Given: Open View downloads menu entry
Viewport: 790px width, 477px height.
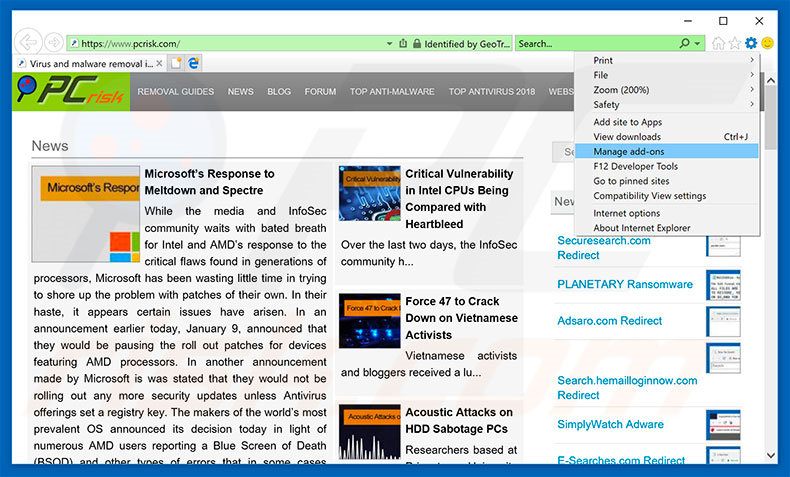Looking at the screenshot, I should click(x=627, y=136).
